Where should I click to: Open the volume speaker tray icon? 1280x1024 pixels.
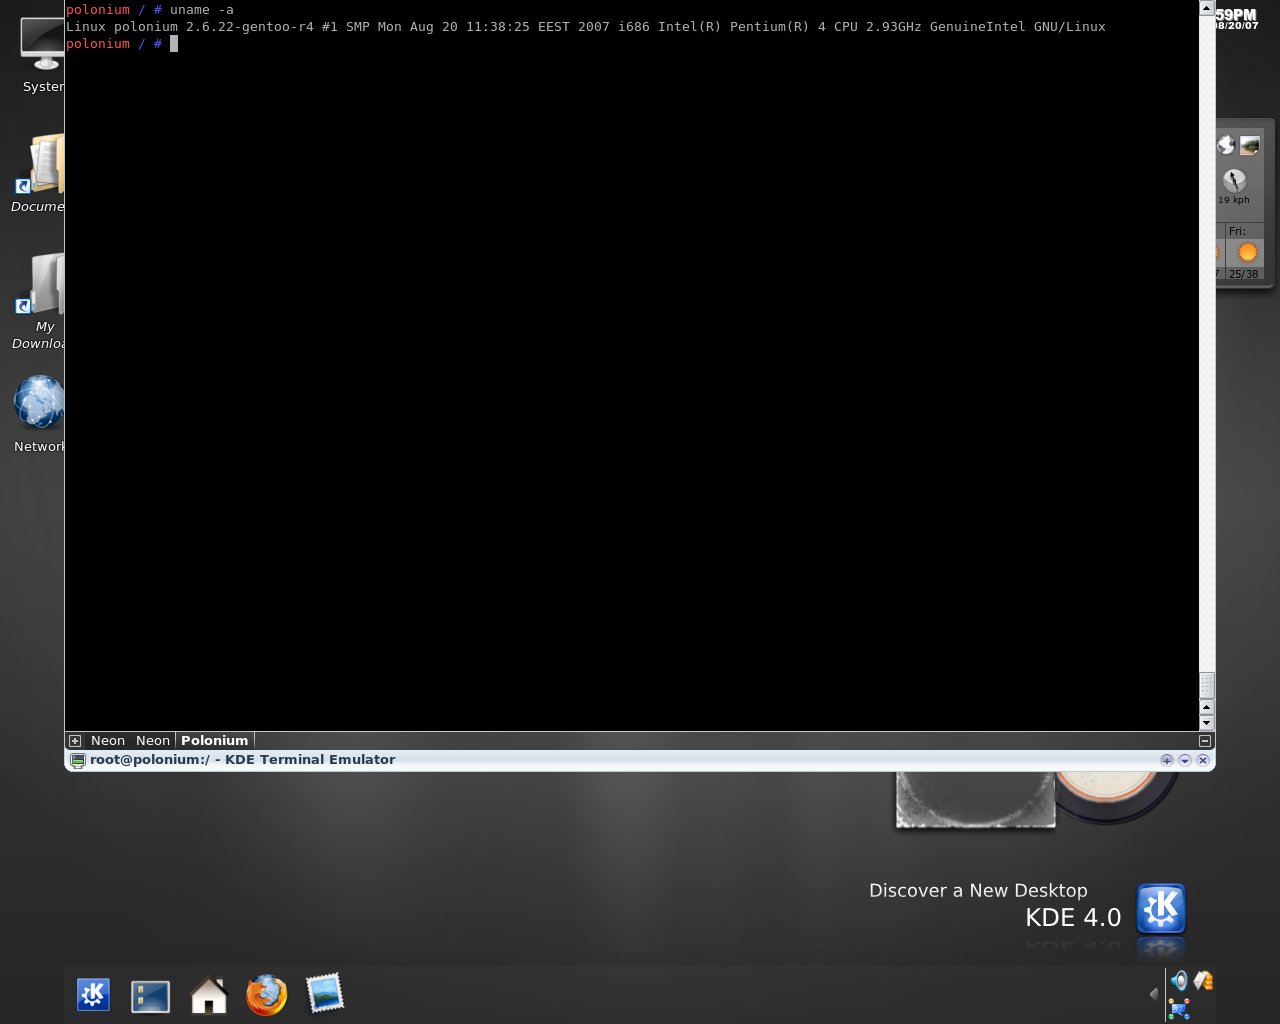pyautogui.click(x=1179, y=981)
